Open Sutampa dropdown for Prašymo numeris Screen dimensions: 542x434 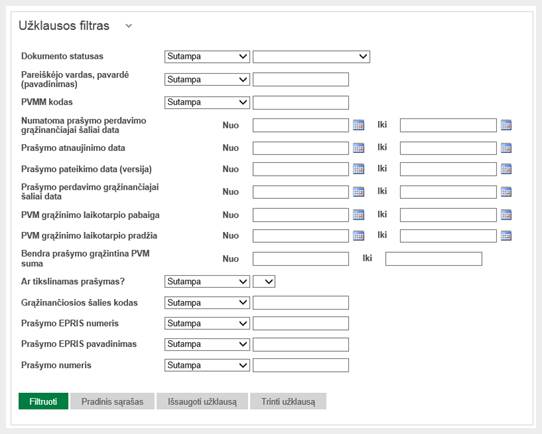[207, 365]
